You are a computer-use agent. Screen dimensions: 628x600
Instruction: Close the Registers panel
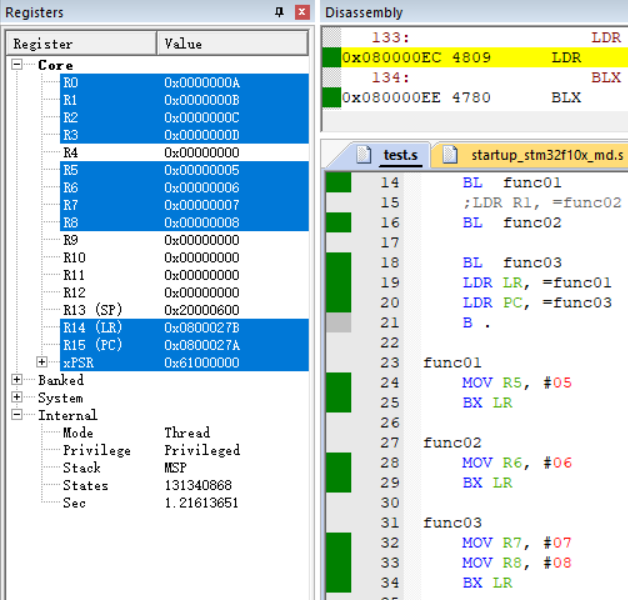coord(302,12)
